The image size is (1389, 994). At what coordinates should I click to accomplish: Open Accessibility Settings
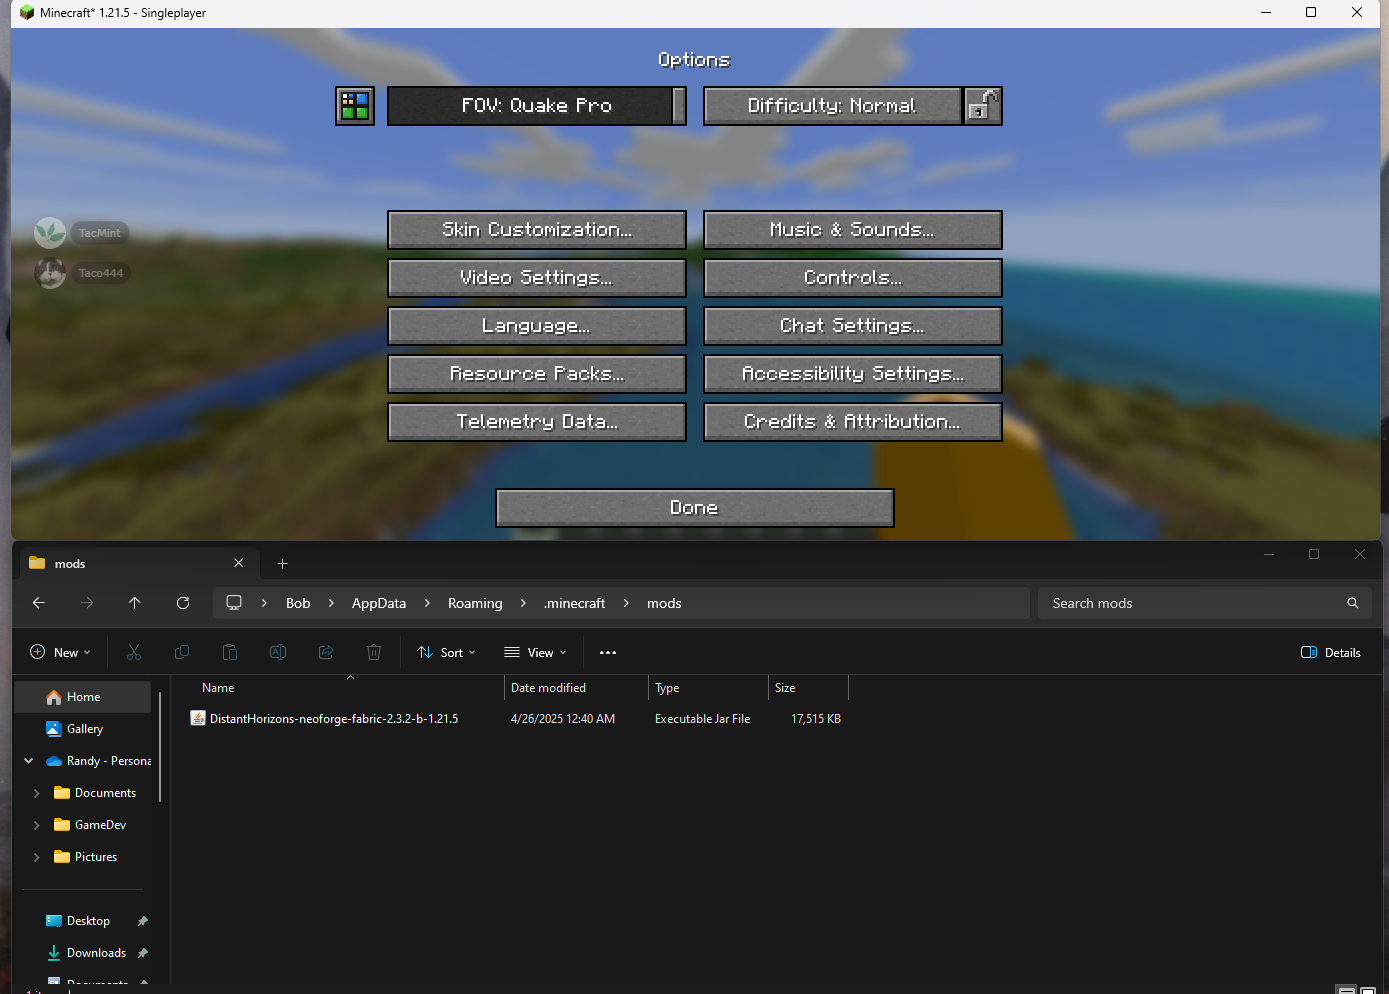coord(853,374)
